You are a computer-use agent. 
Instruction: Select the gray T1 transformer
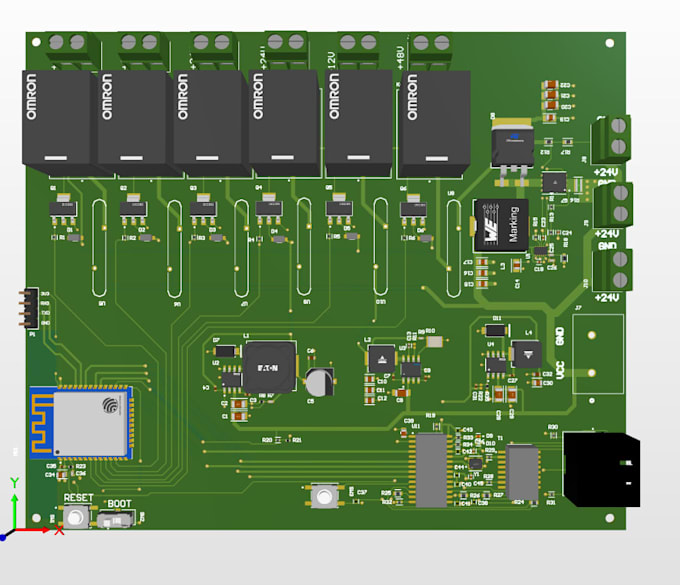522,472
